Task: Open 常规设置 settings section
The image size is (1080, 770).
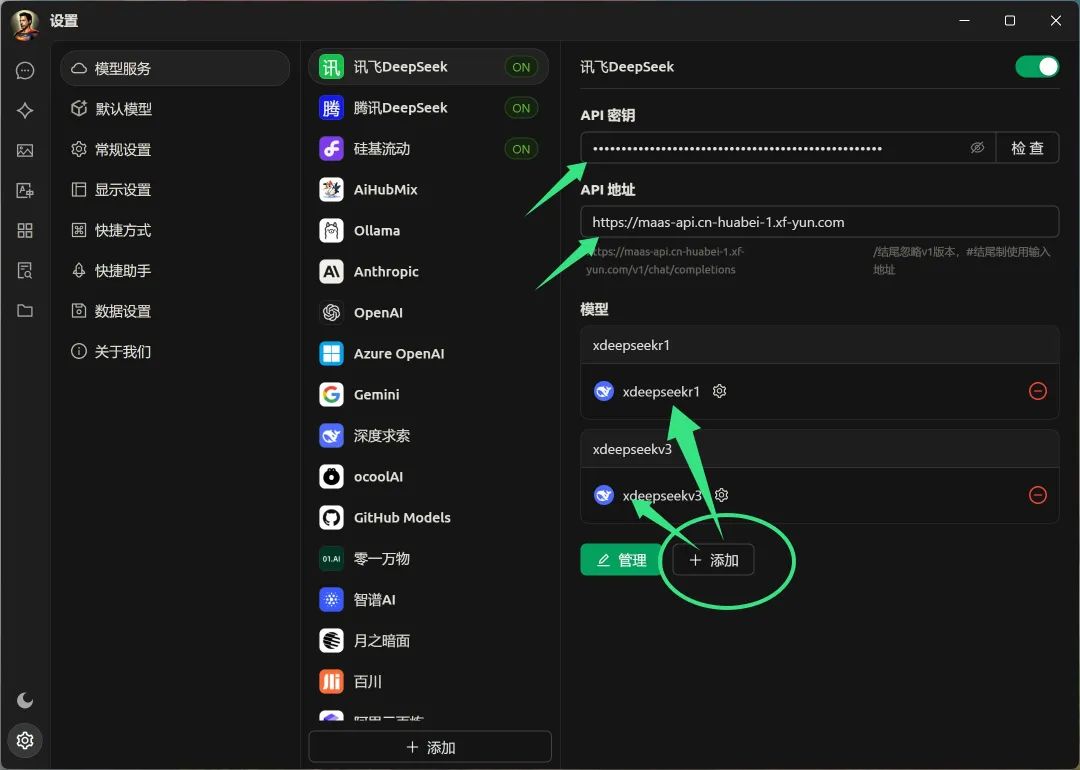Action: 175,149
